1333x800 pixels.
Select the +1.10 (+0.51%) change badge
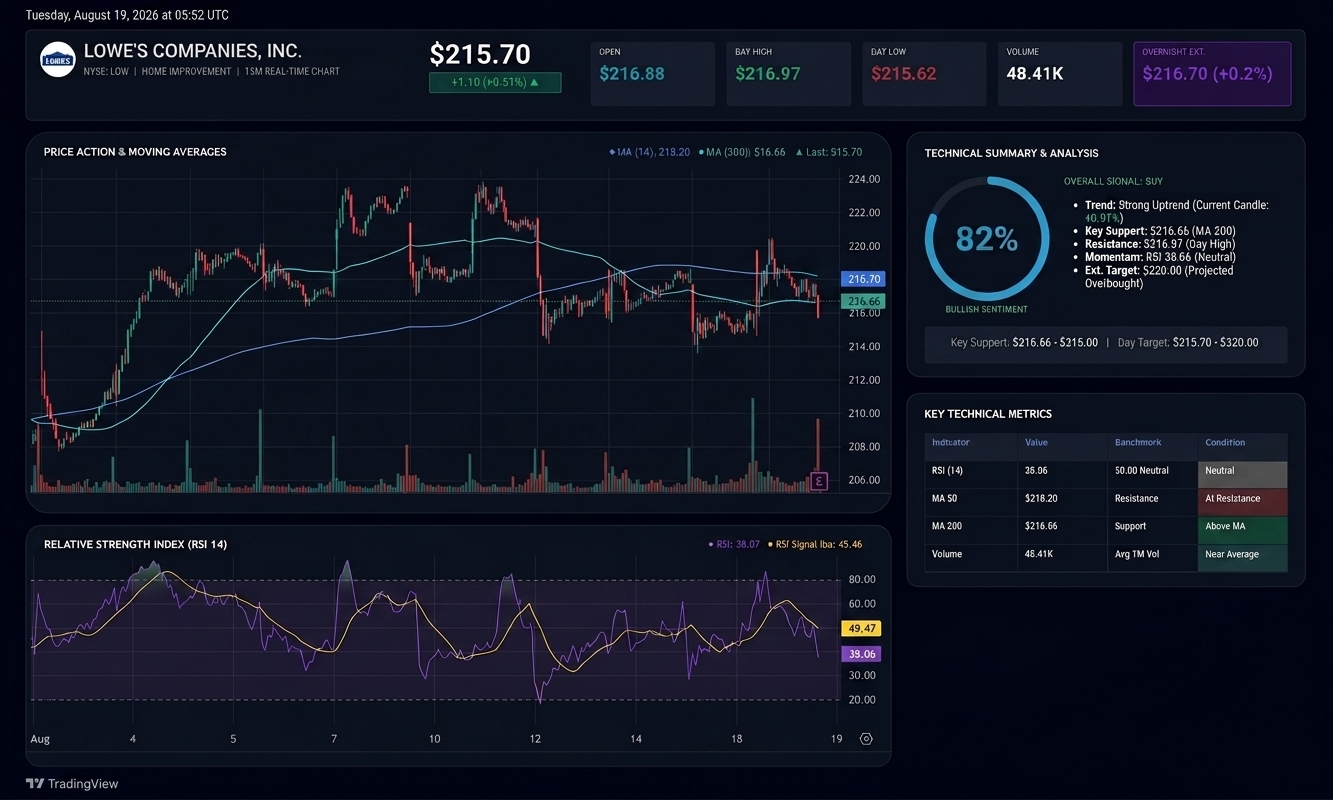(x=495, y=83)
